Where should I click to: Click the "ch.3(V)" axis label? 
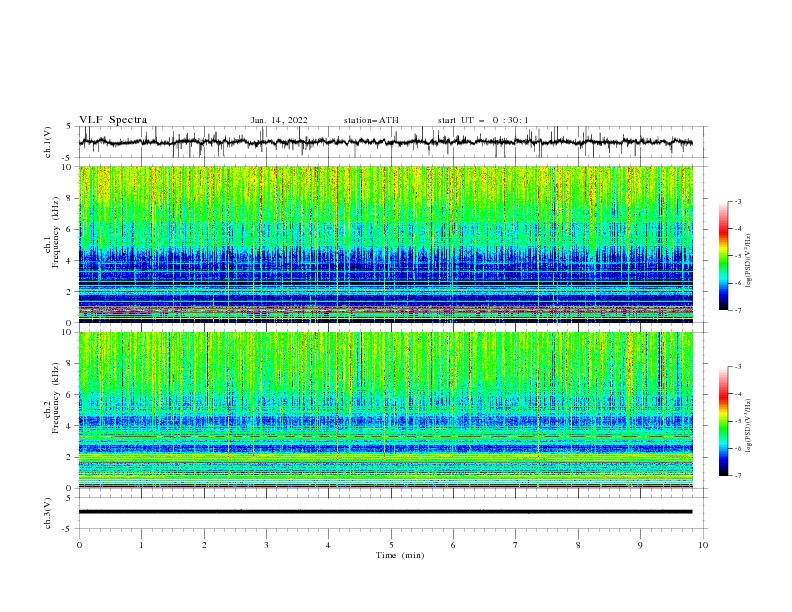point(48,513)
